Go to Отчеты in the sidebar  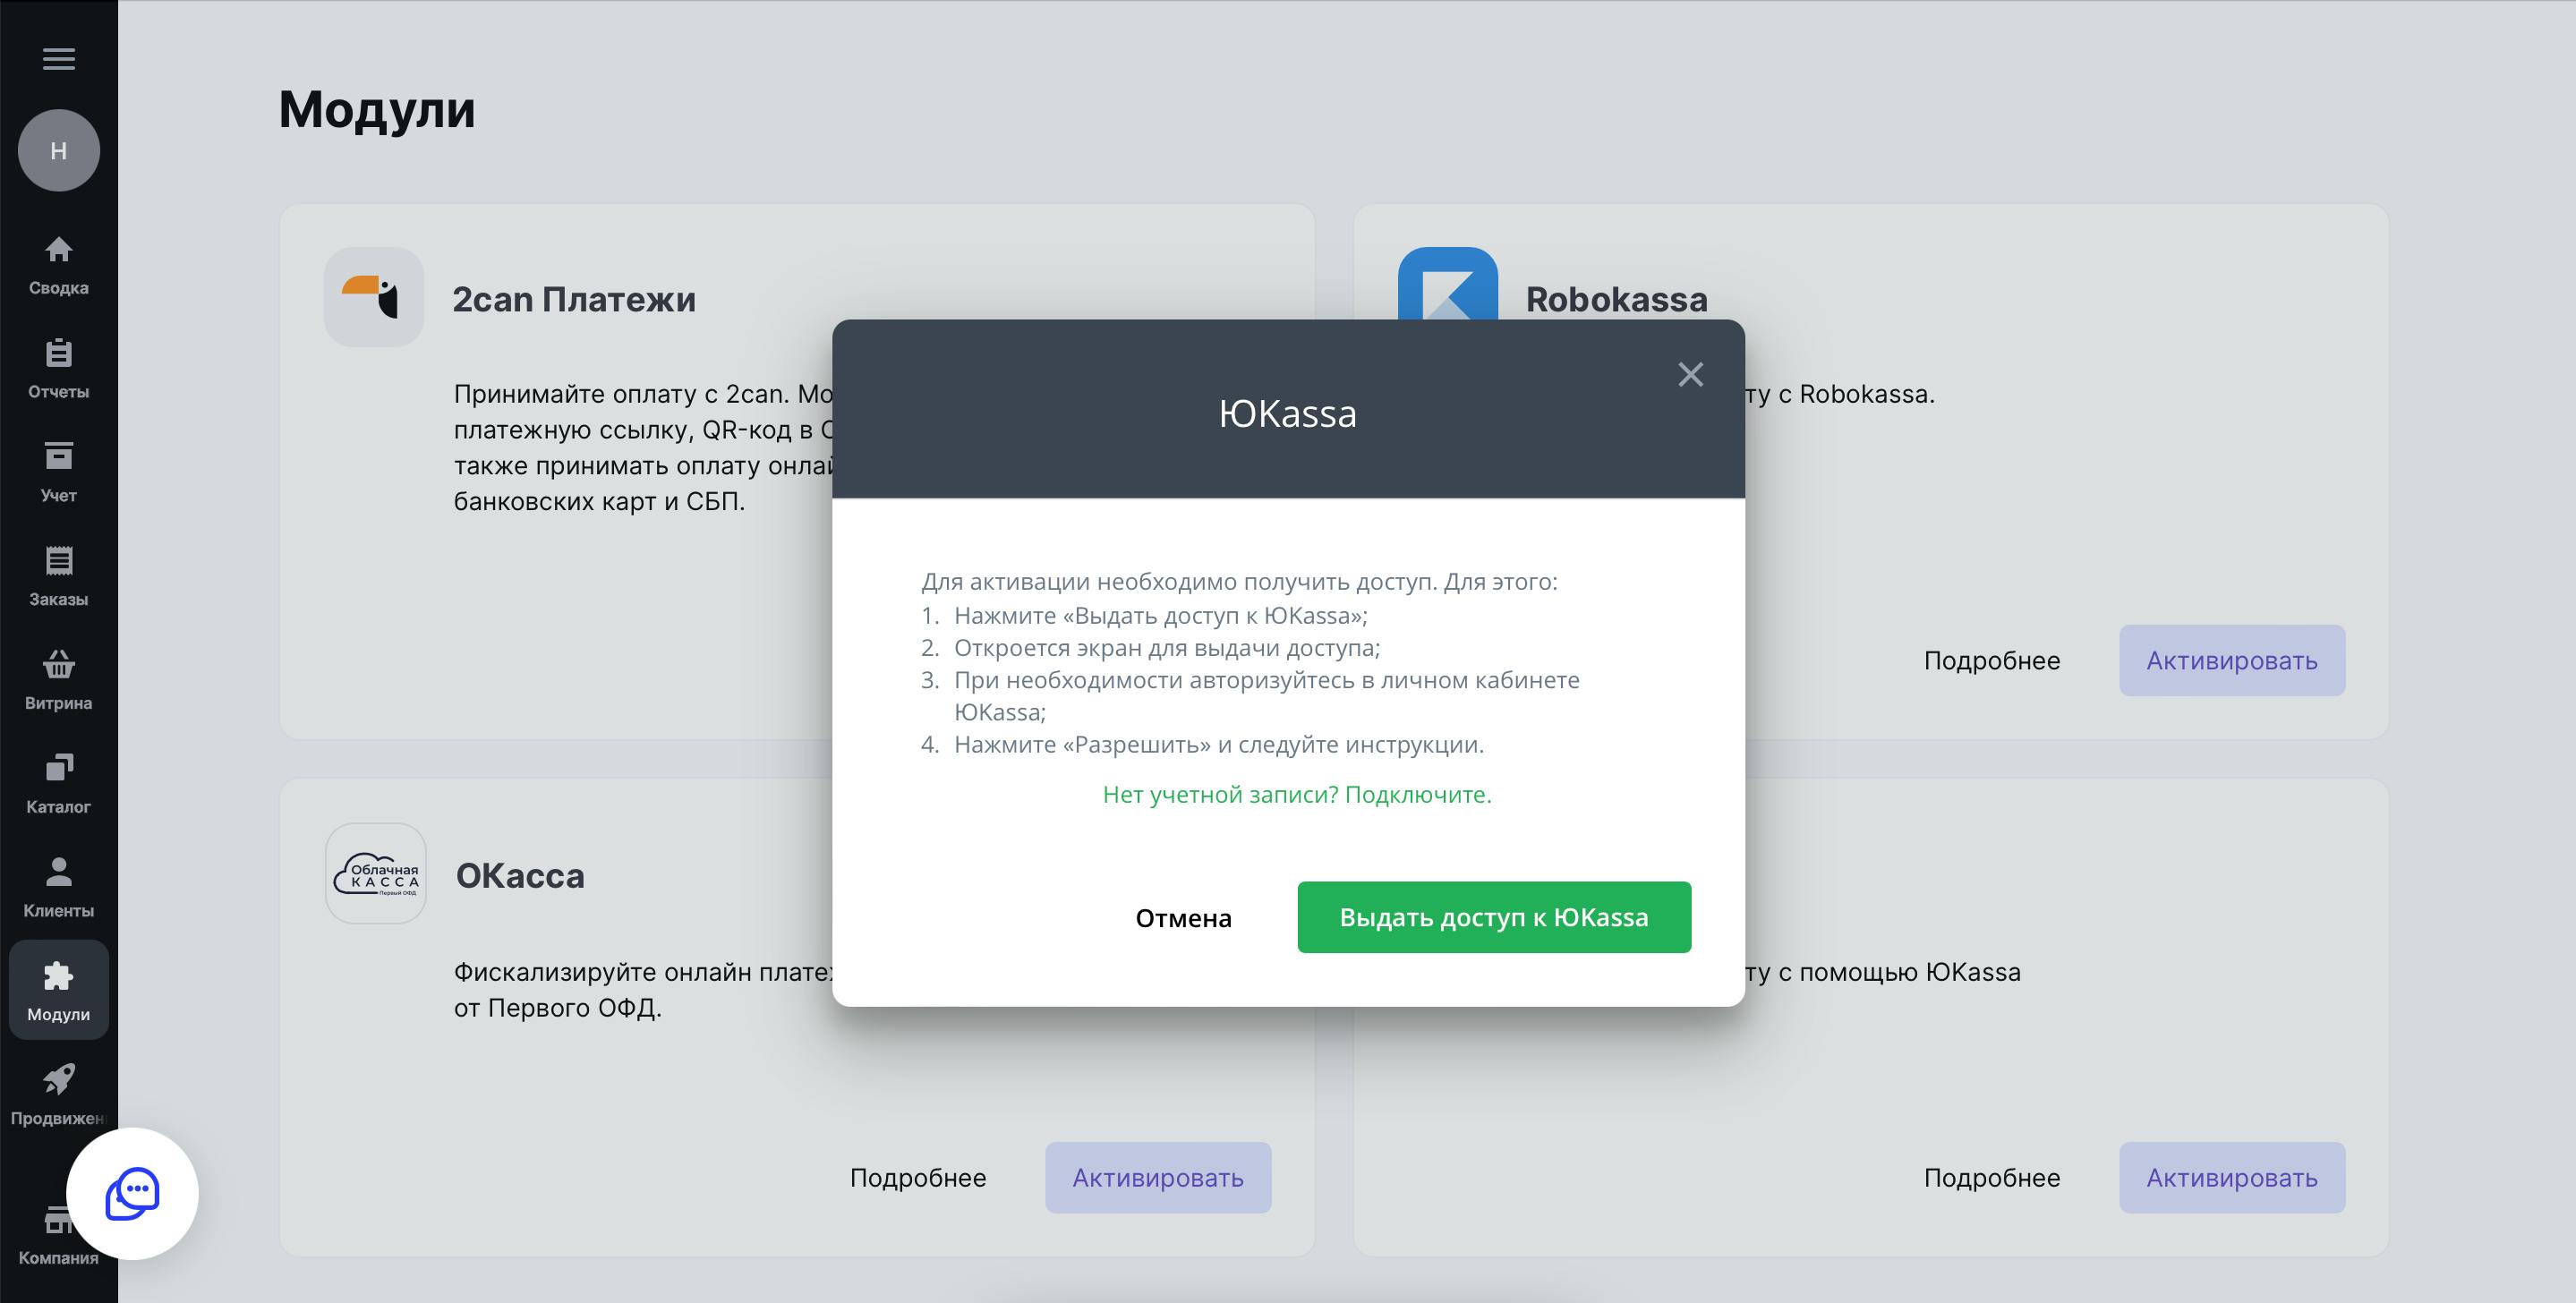[x=59, y=369]
